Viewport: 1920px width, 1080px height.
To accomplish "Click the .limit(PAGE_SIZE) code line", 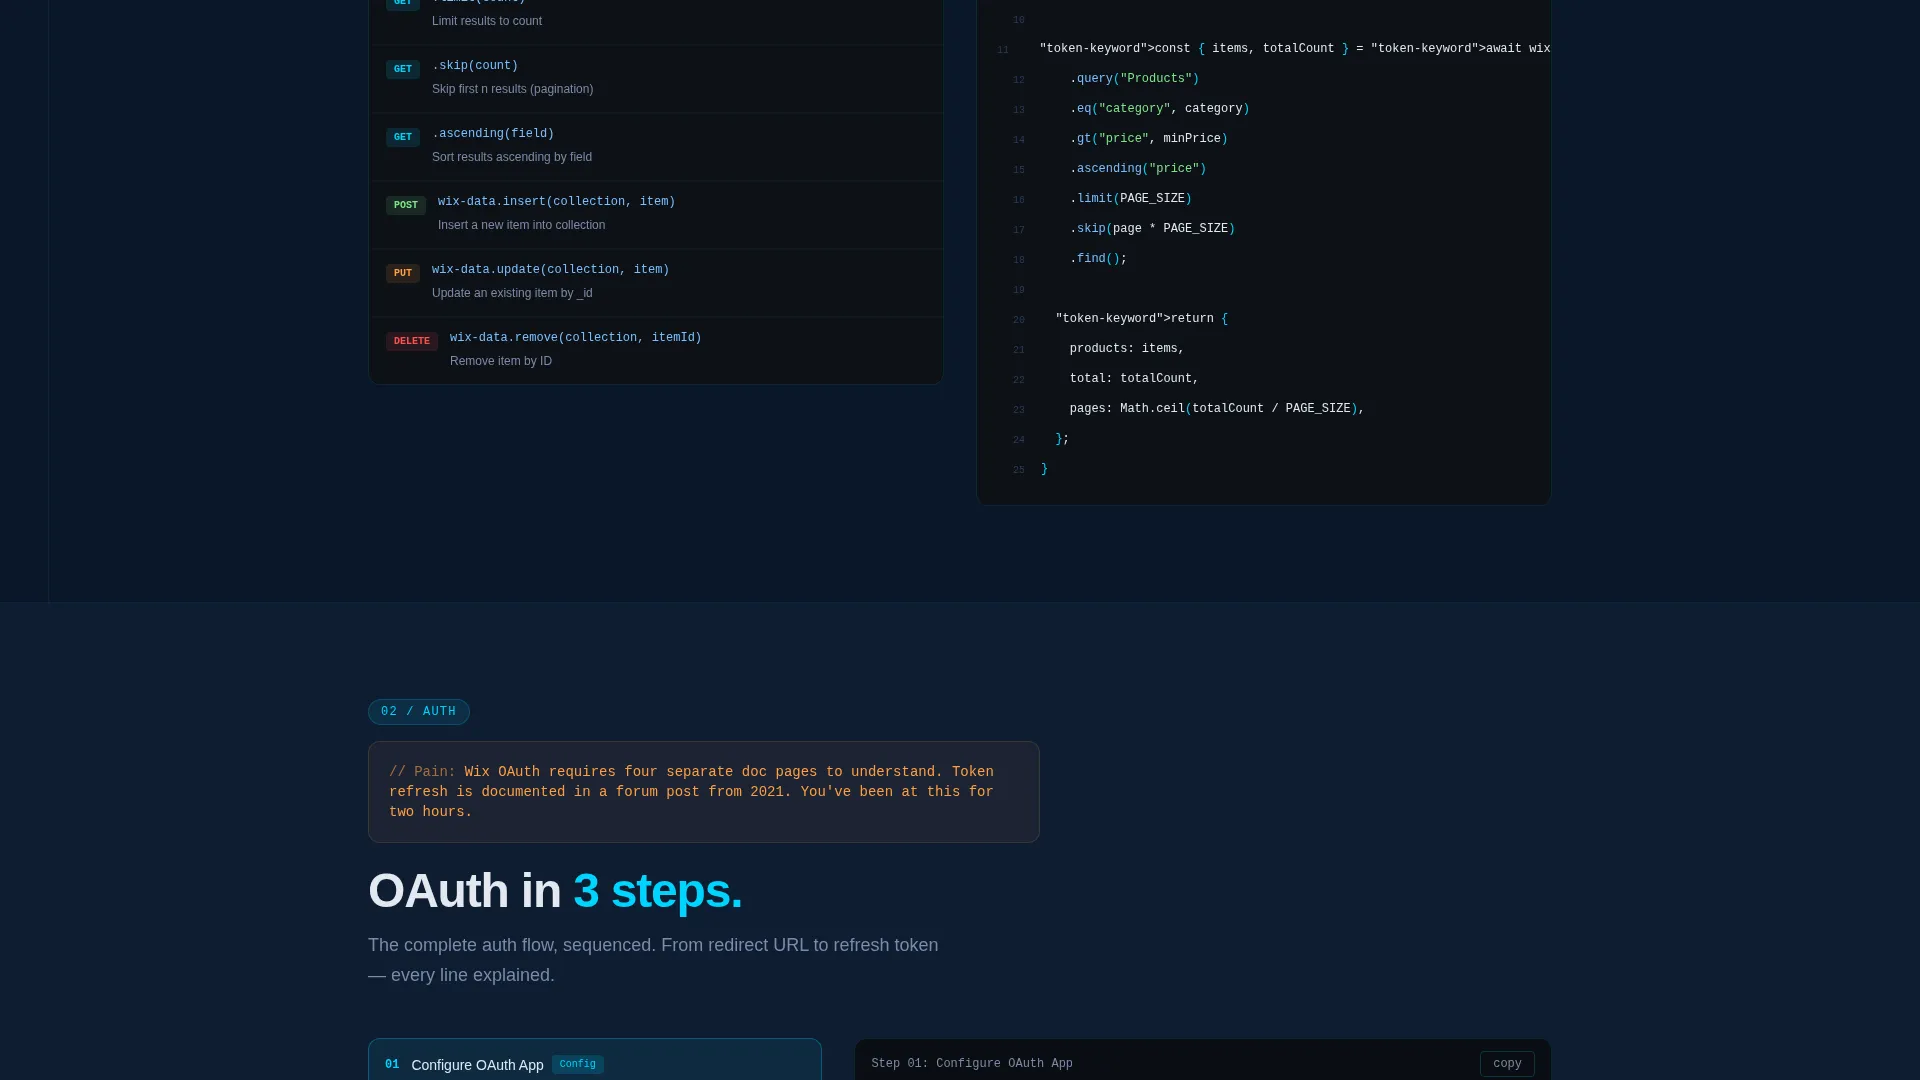I will (x=1131, y=199).
